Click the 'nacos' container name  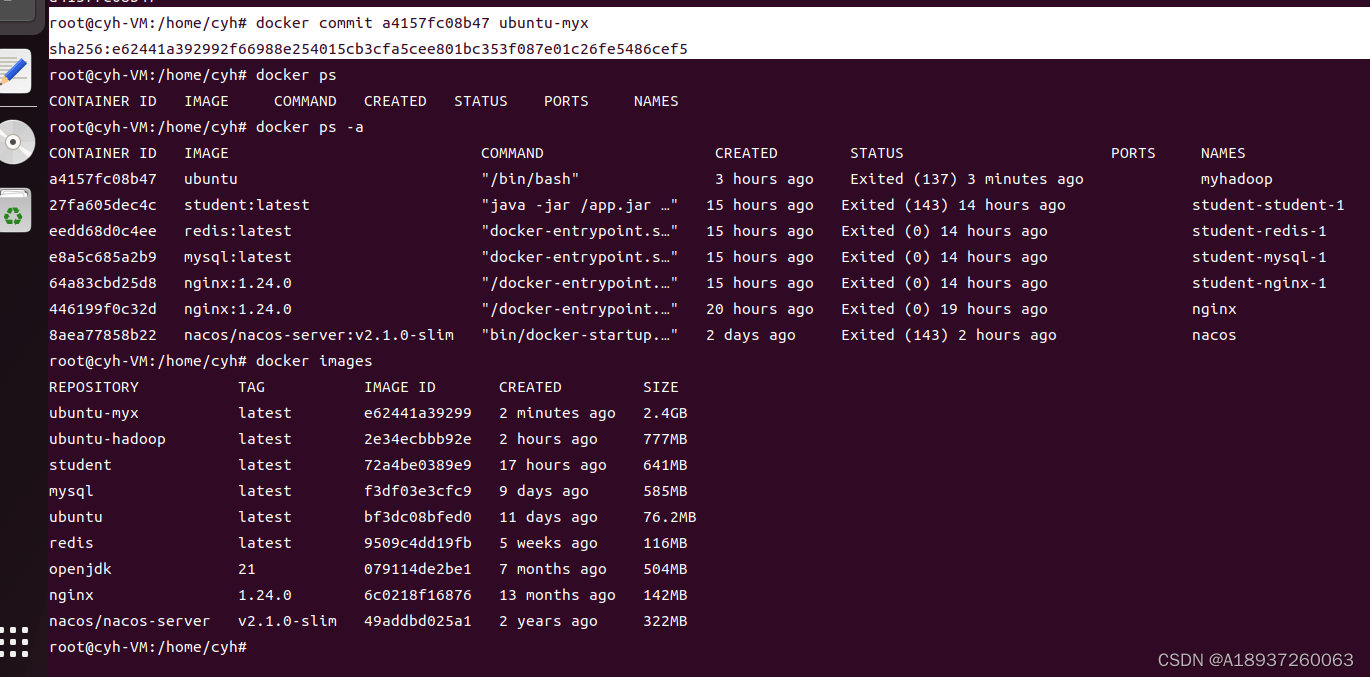[1214, 335]
